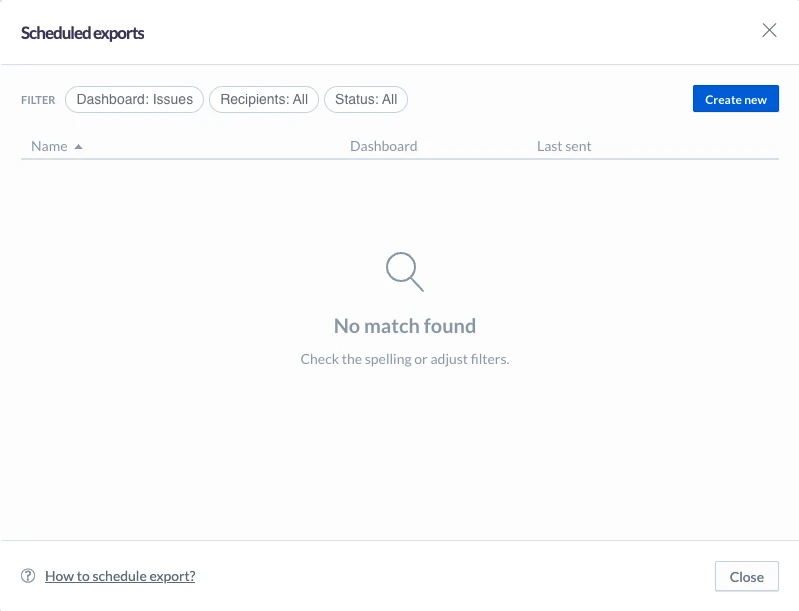Open the How to schedule export link
This screenshot has height=611, width=799.
point(120,576)
